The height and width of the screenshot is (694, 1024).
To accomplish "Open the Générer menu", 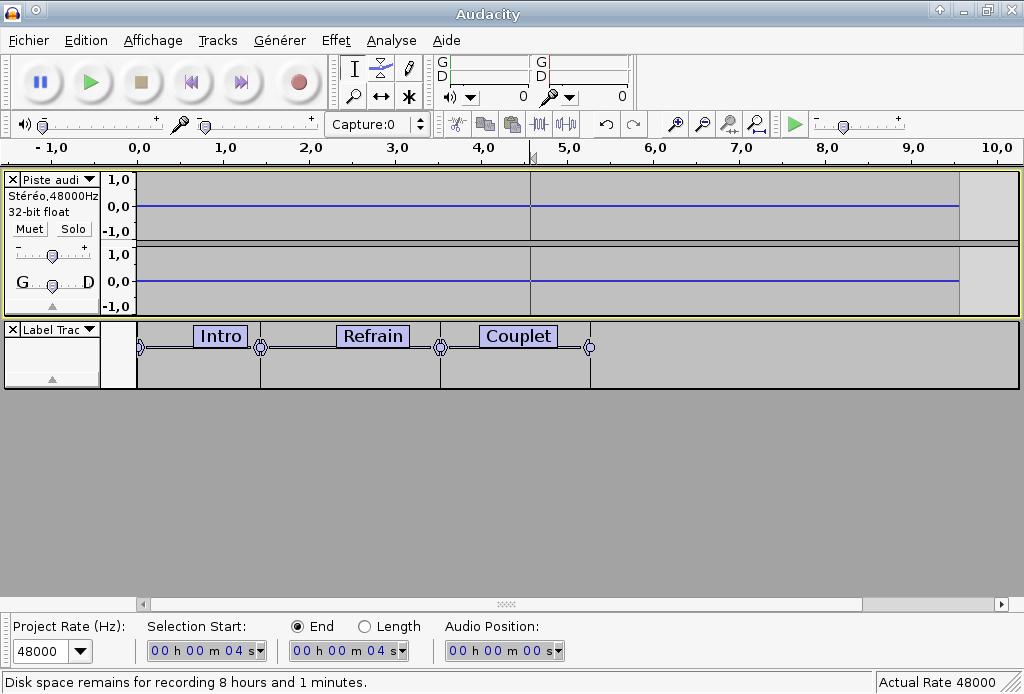I will 279,40.
